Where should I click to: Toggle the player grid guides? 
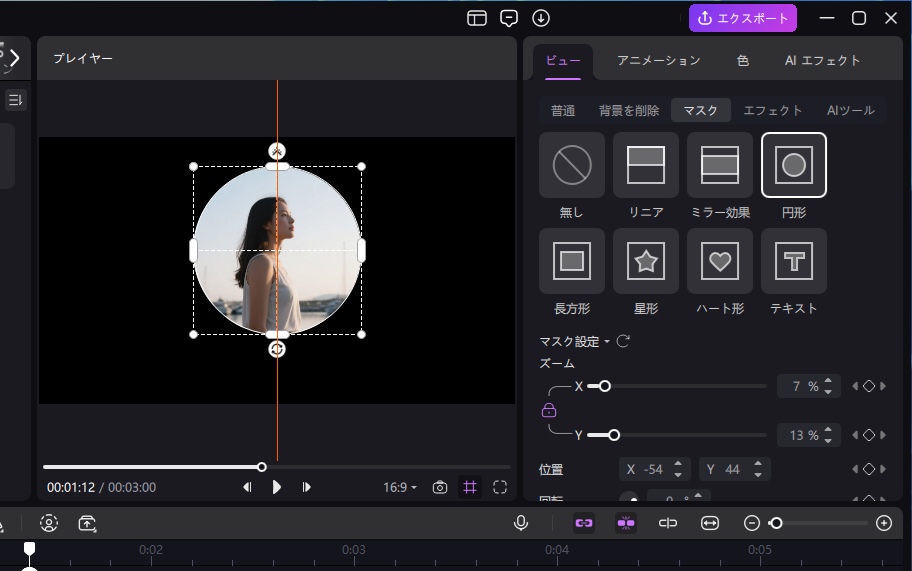coord(470,487)
